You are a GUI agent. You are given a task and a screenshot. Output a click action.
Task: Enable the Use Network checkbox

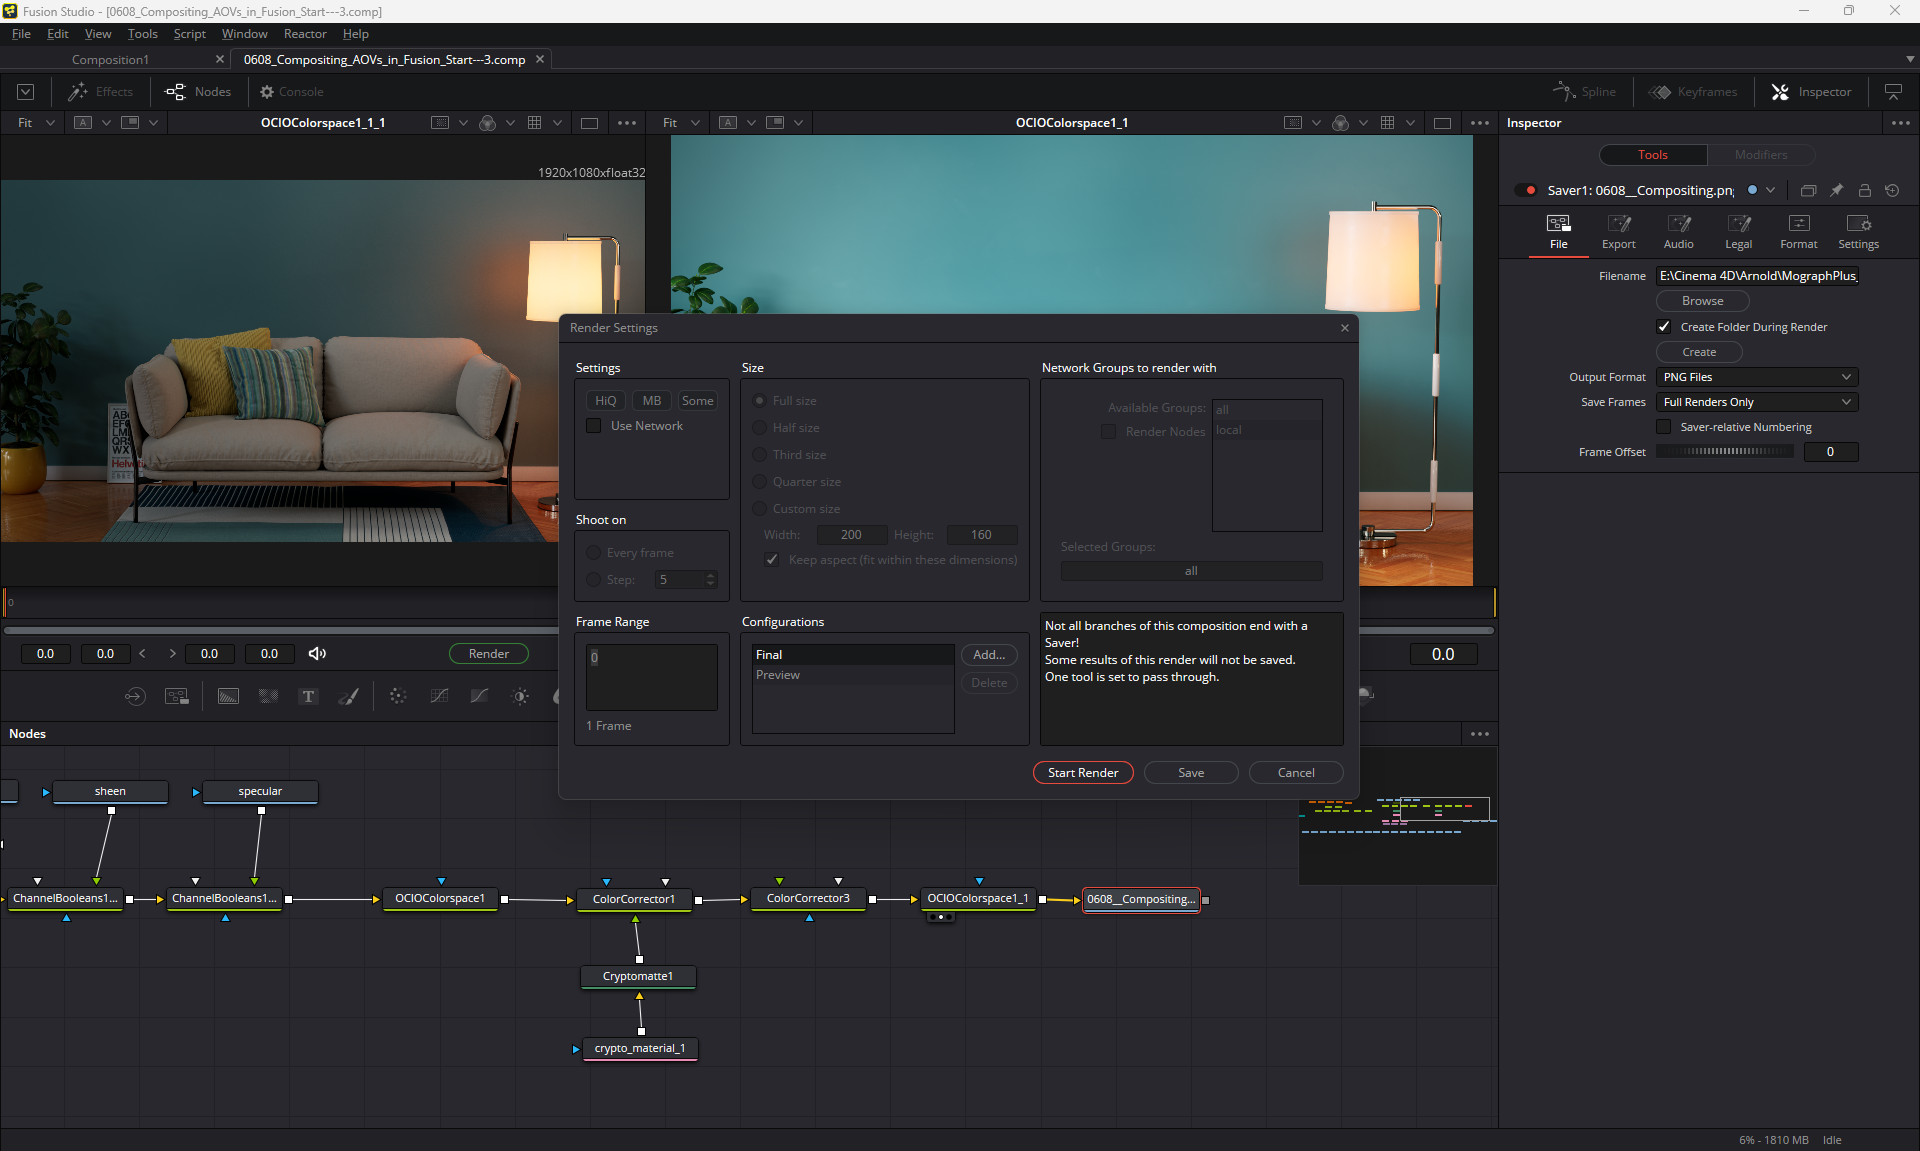point(594,426)
